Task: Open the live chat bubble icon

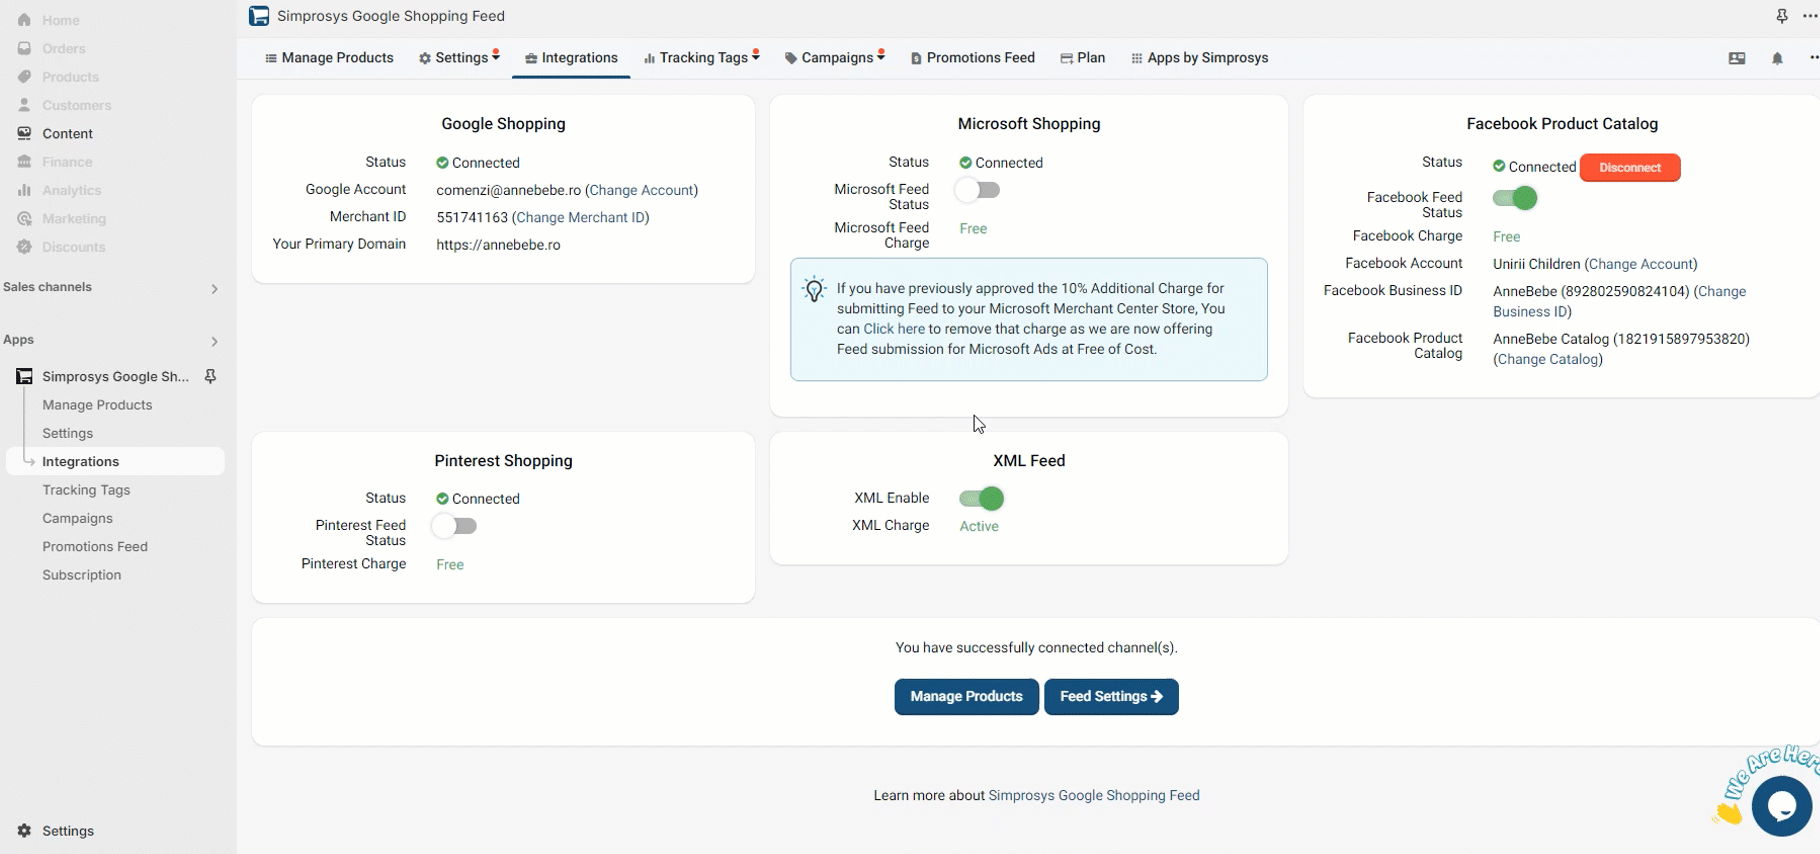Action: coord(1781,805)
